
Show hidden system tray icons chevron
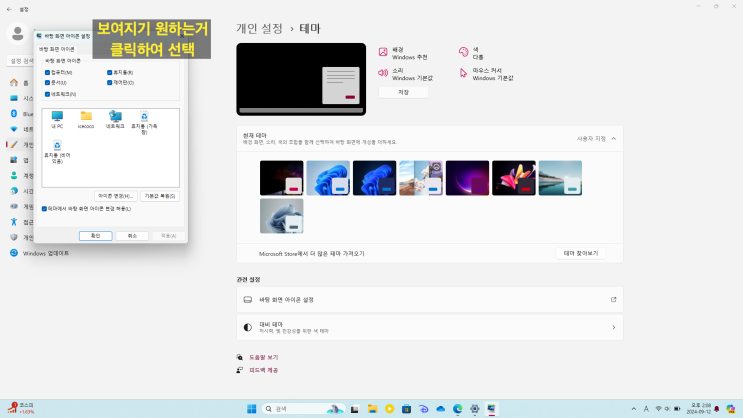634,409
